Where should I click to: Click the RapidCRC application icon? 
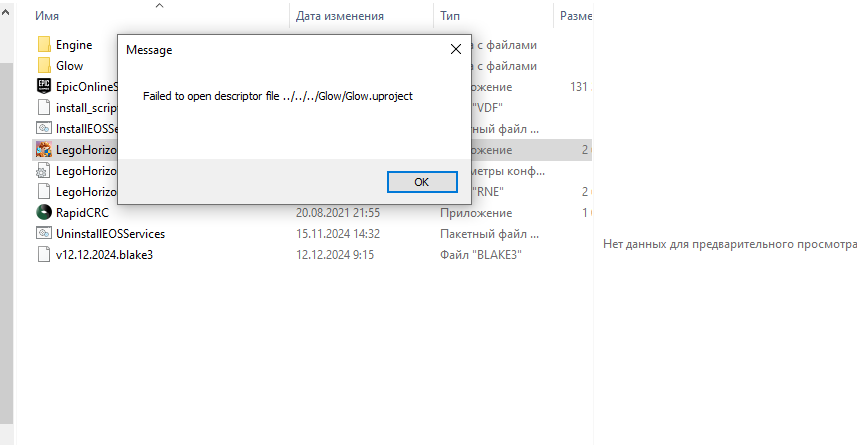click(x=44, y=212)
